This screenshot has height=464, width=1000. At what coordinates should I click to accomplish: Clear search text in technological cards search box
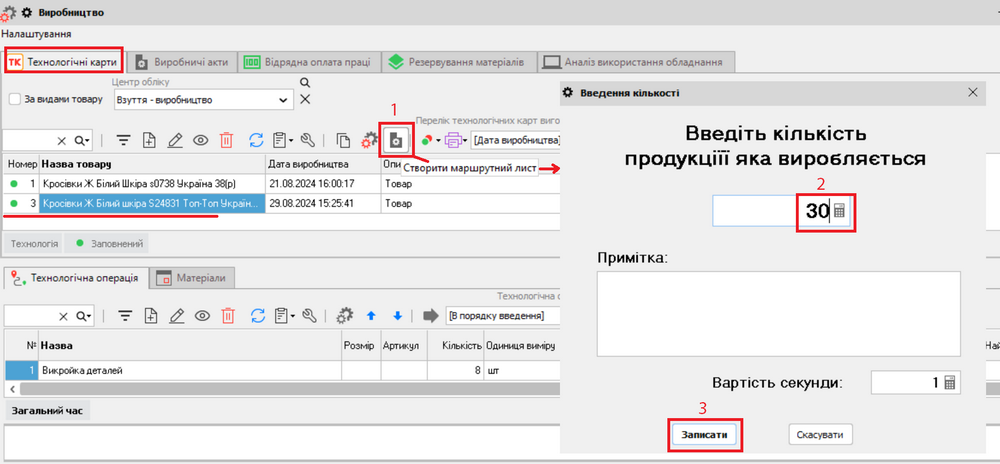62,140
